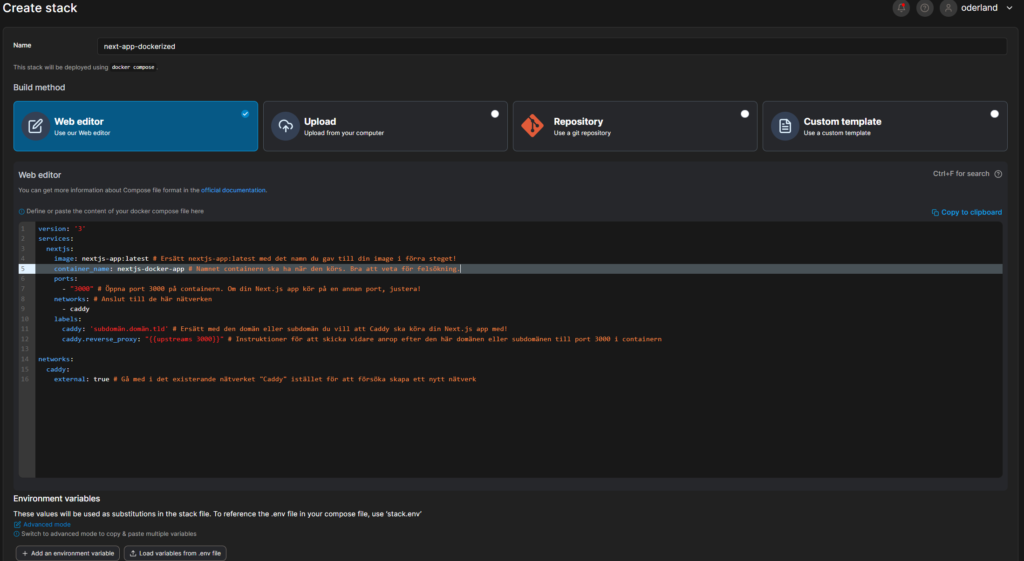Click help icon beside Ctrl+F for search
The width and height of the screenshot is (1024, 561).
998,174
